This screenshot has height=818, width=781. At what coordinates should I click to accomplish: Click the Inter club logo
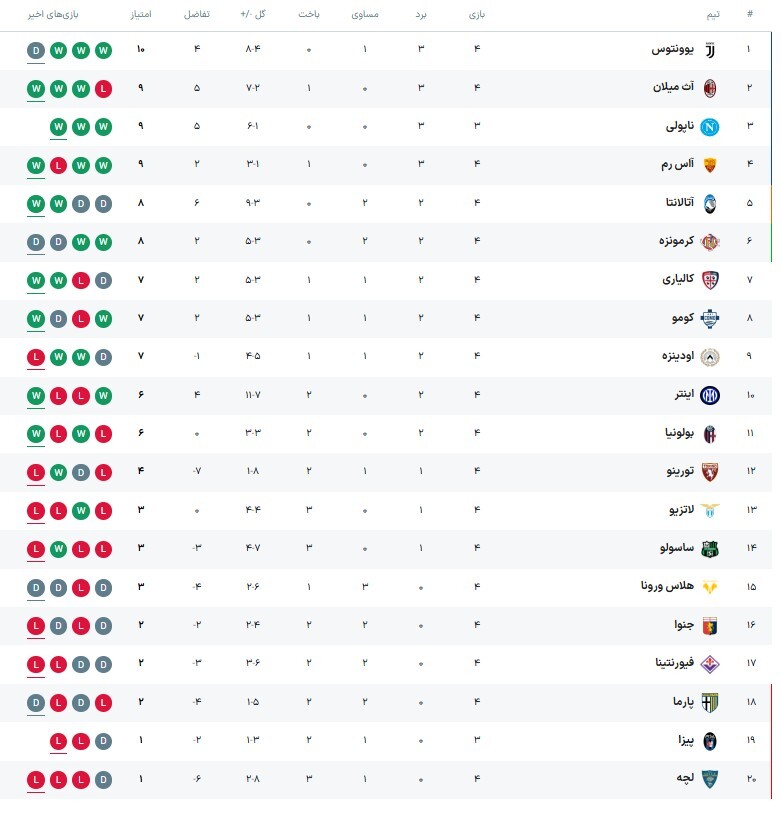tap(710, 394)
